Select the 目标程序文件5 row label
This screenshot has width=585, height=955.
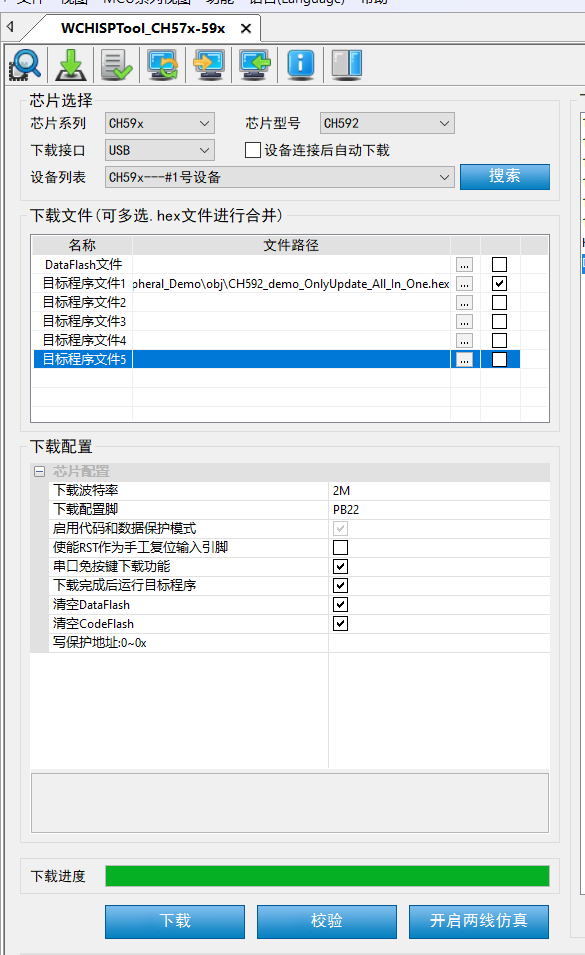tap(84, 359)
